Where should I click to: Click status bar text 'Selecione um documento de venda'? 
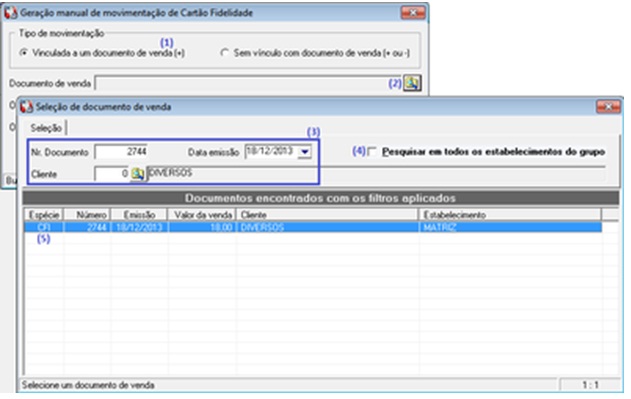coord(88,385)
